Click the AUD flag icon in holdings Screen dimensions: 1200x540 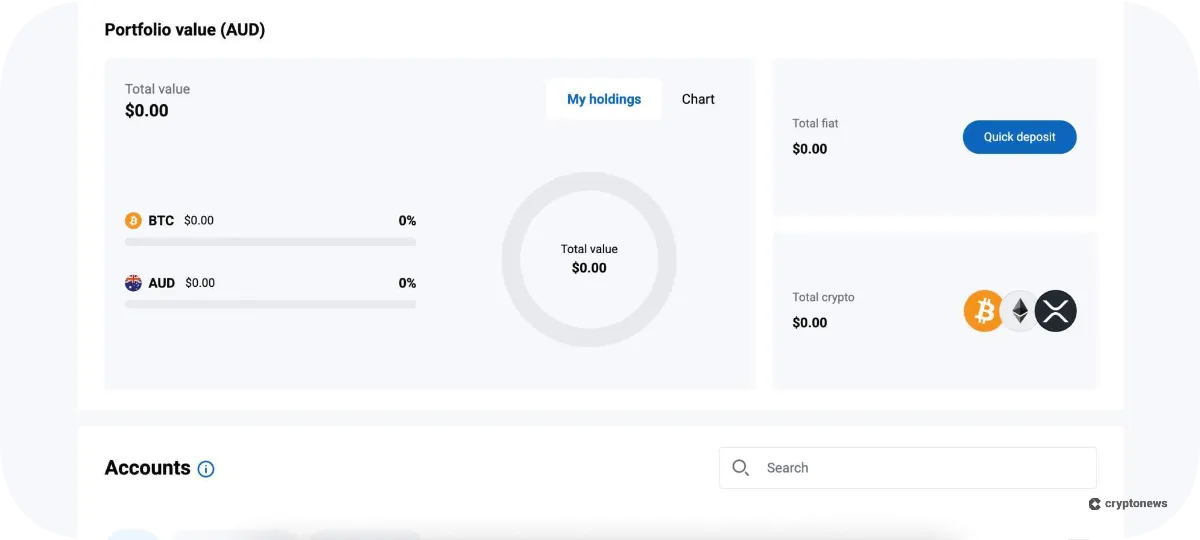(x=133, y=283)
